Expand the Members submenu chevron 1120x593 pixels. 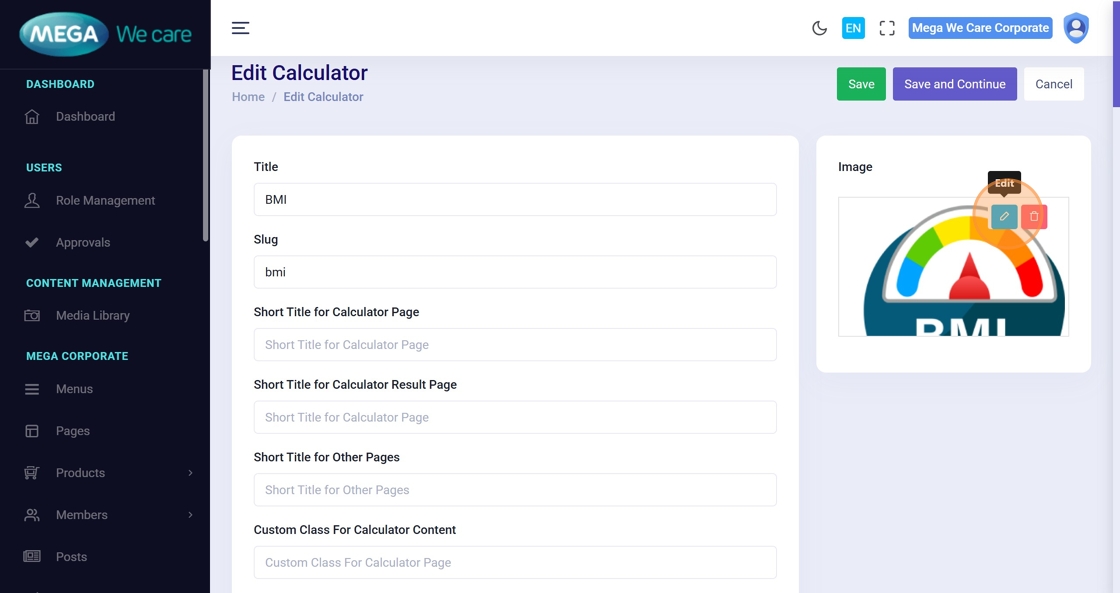[x=190, y=515]
